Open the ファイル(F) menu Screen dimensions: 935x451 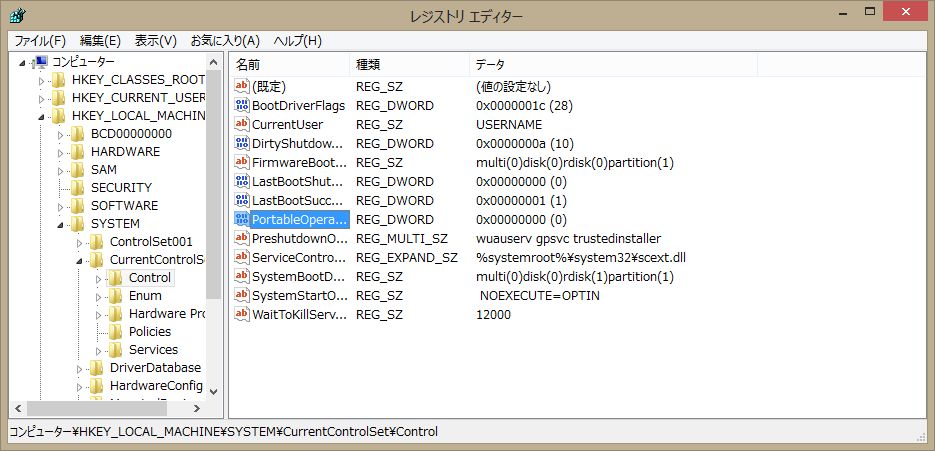coord(40,41)
